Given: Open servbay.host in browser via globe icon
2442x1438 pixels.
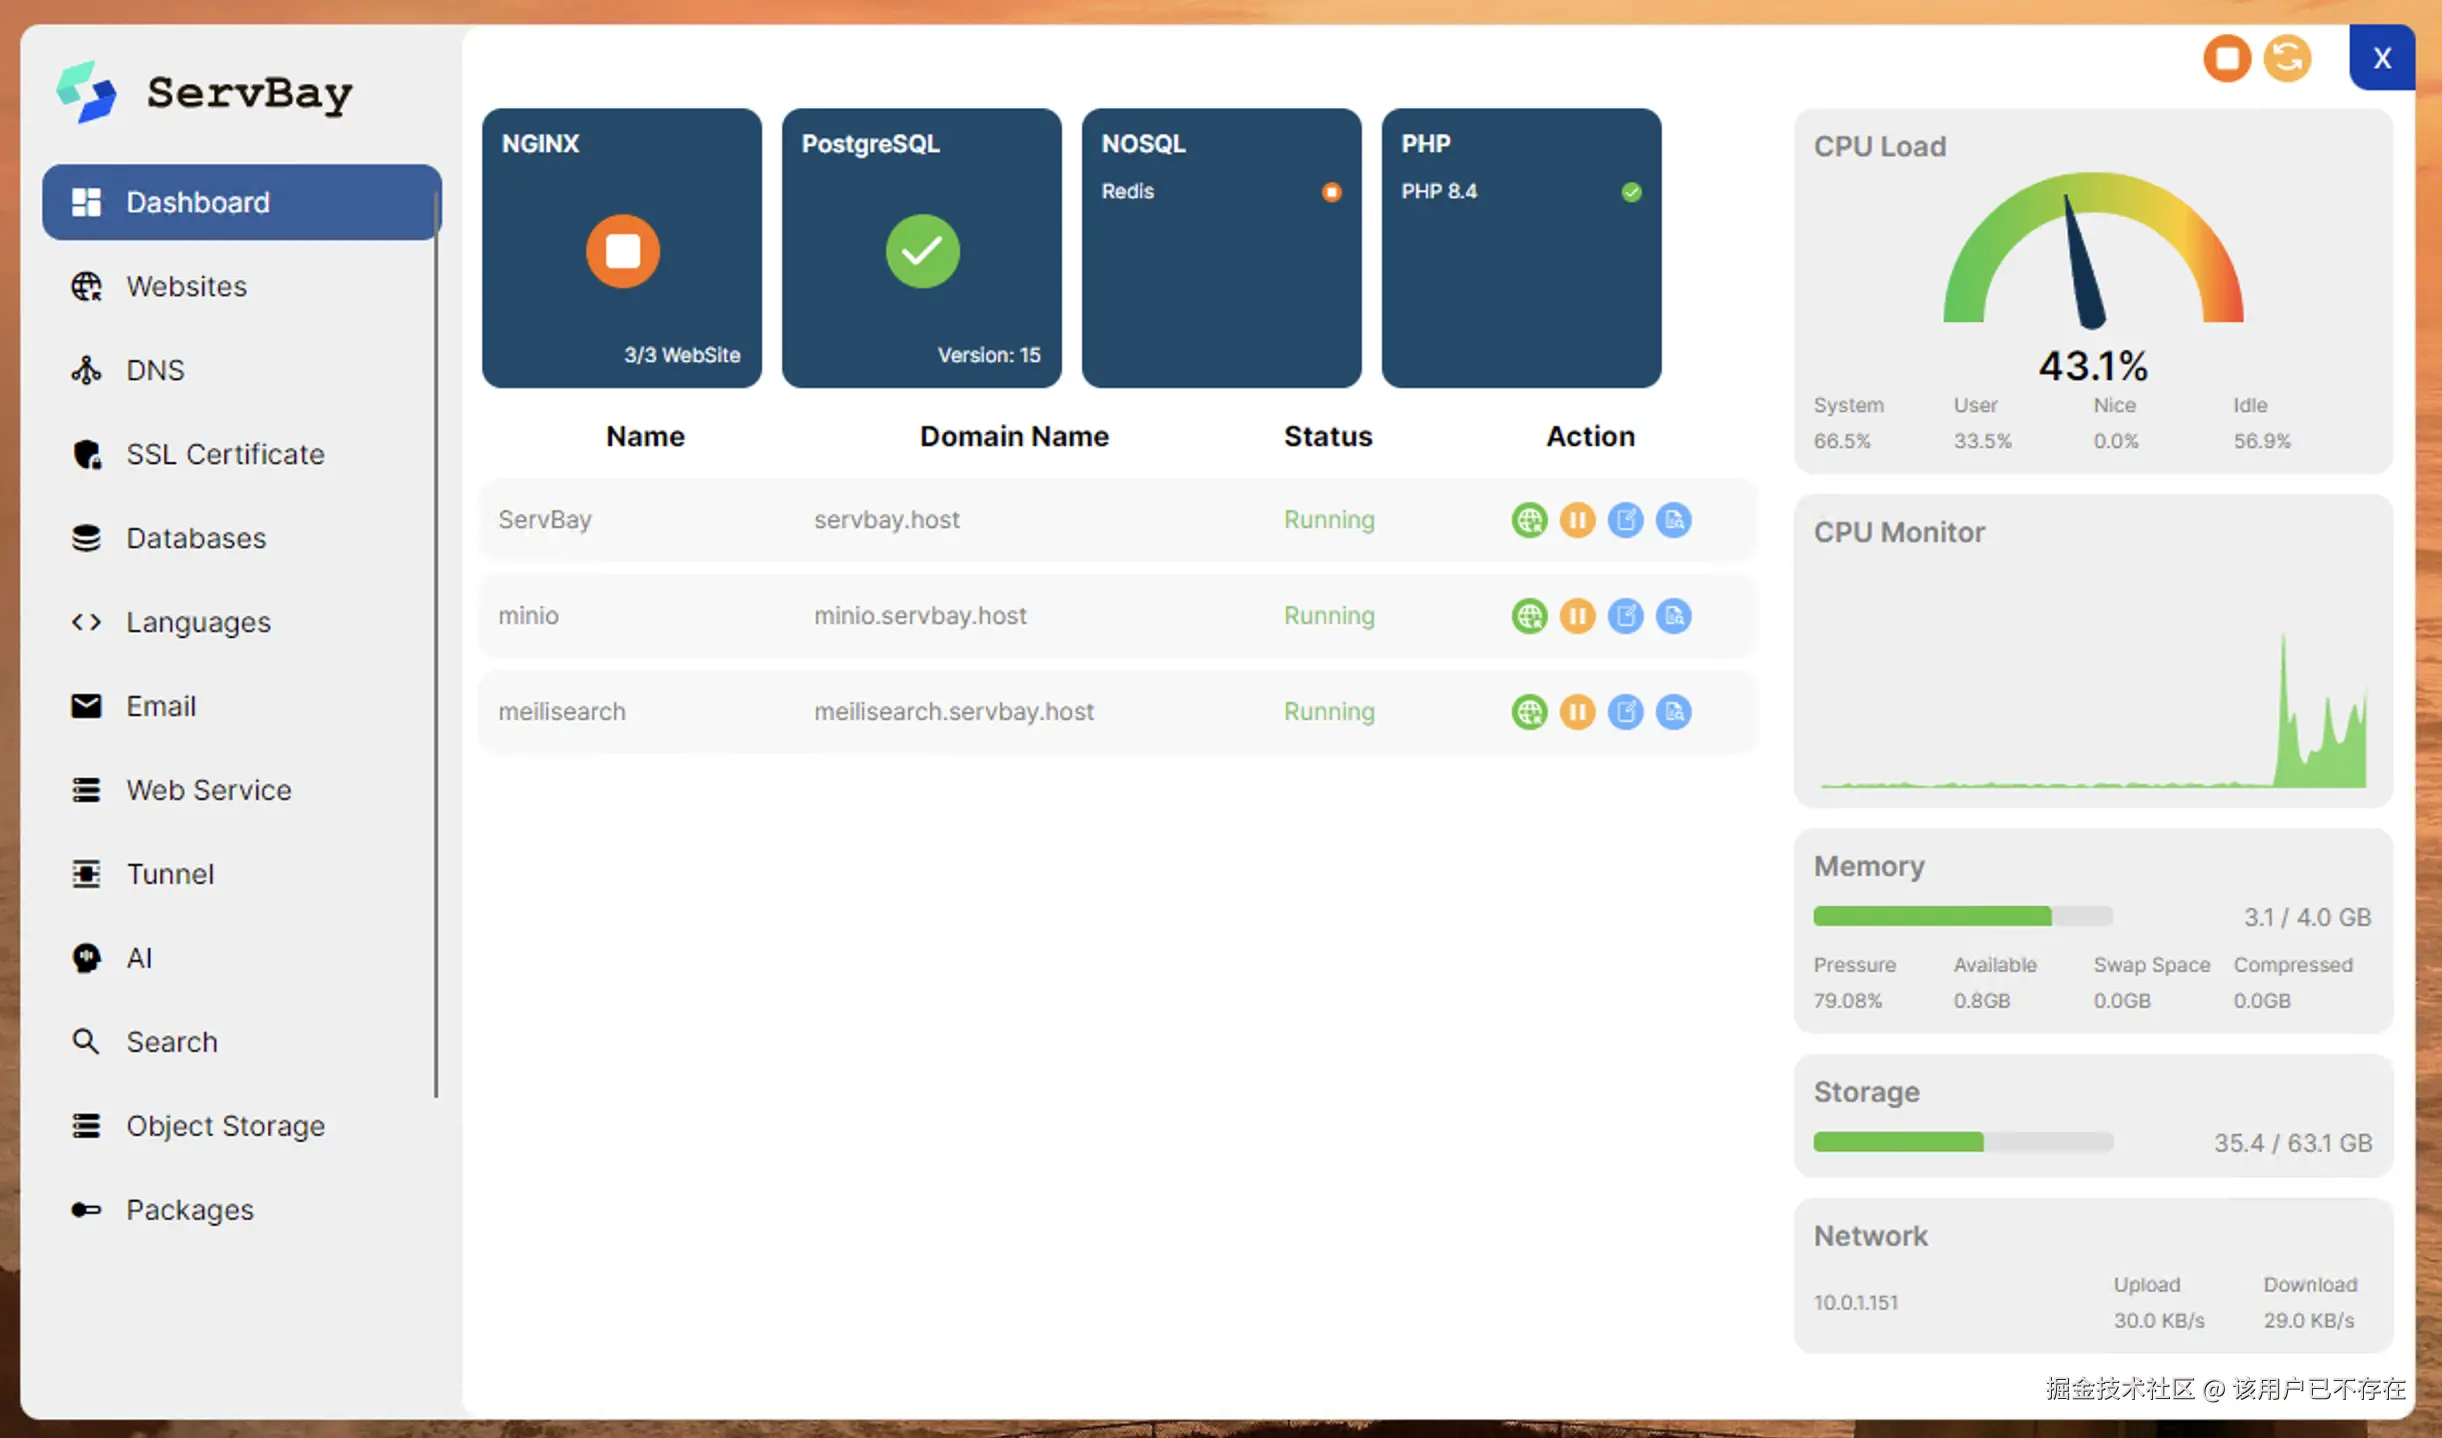Looking at the screenshot, I should (x=1529, y=520).
